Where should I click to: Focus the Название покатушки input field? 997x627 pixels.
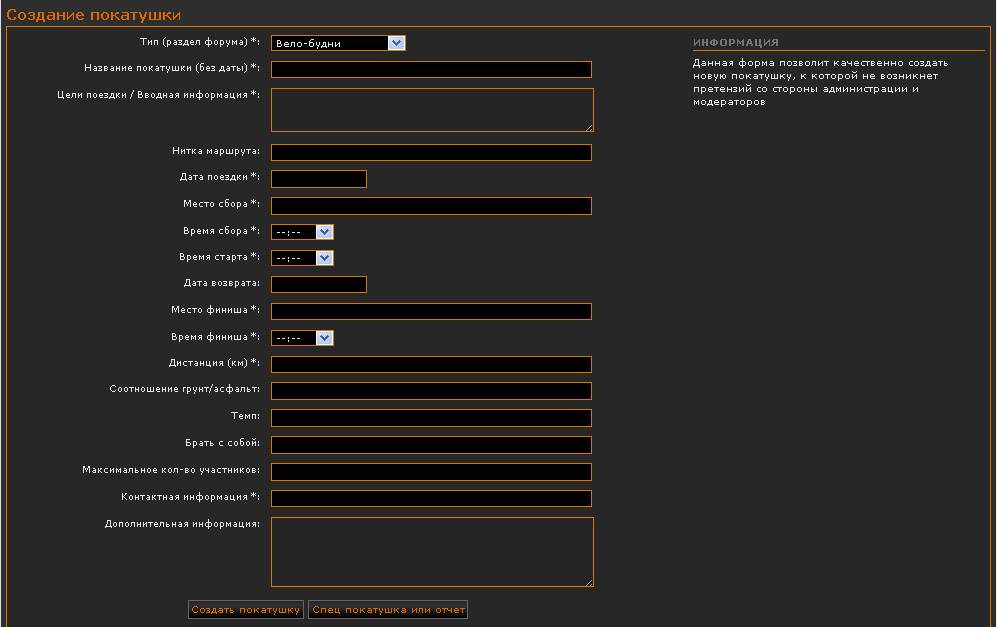pos(431,70)
